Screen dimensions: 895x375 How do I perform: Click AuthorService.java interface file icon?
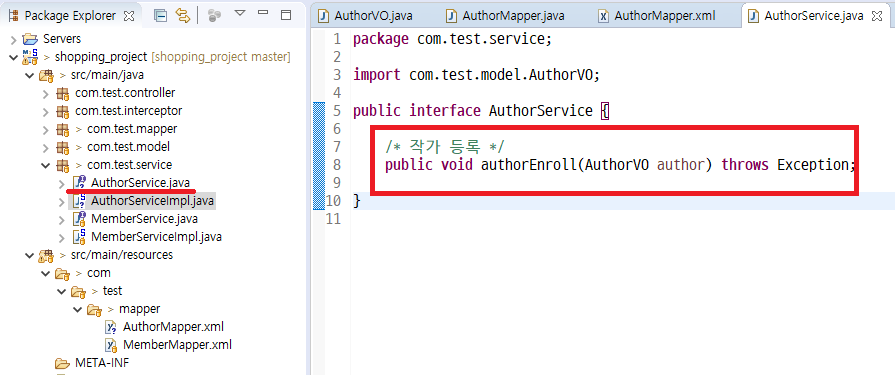coord(79,183)
